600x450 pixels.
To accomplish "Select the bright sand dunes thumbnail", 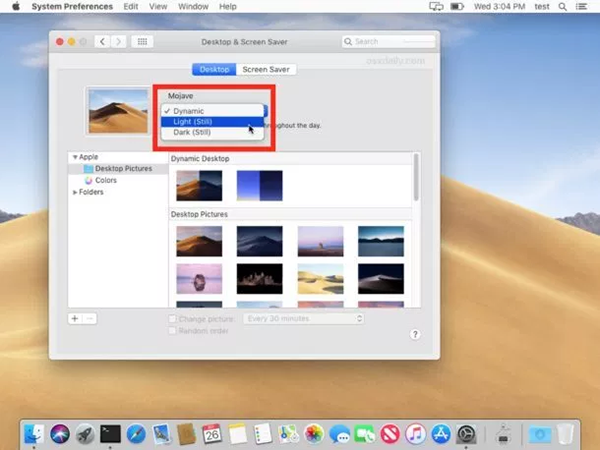I will 320,279.
